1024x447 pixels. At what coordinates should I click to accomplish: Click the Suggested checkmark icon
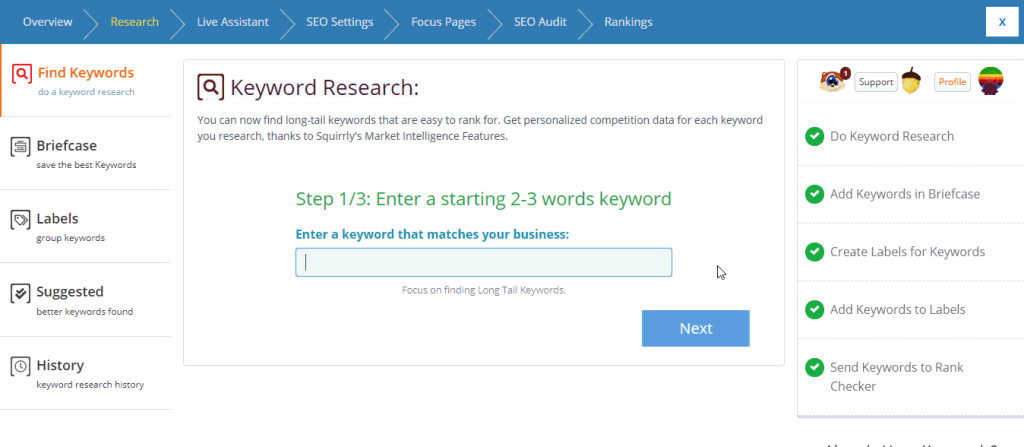(x=20, y=294)
